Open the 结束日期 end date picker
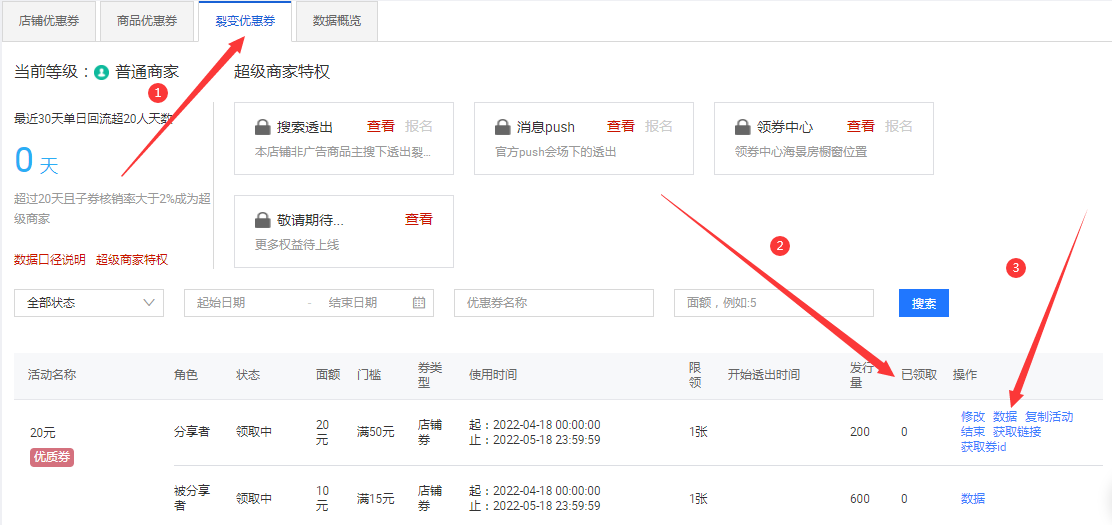Image resolution: width=1112 pixels, height=525 pixels. pos(353,303)
